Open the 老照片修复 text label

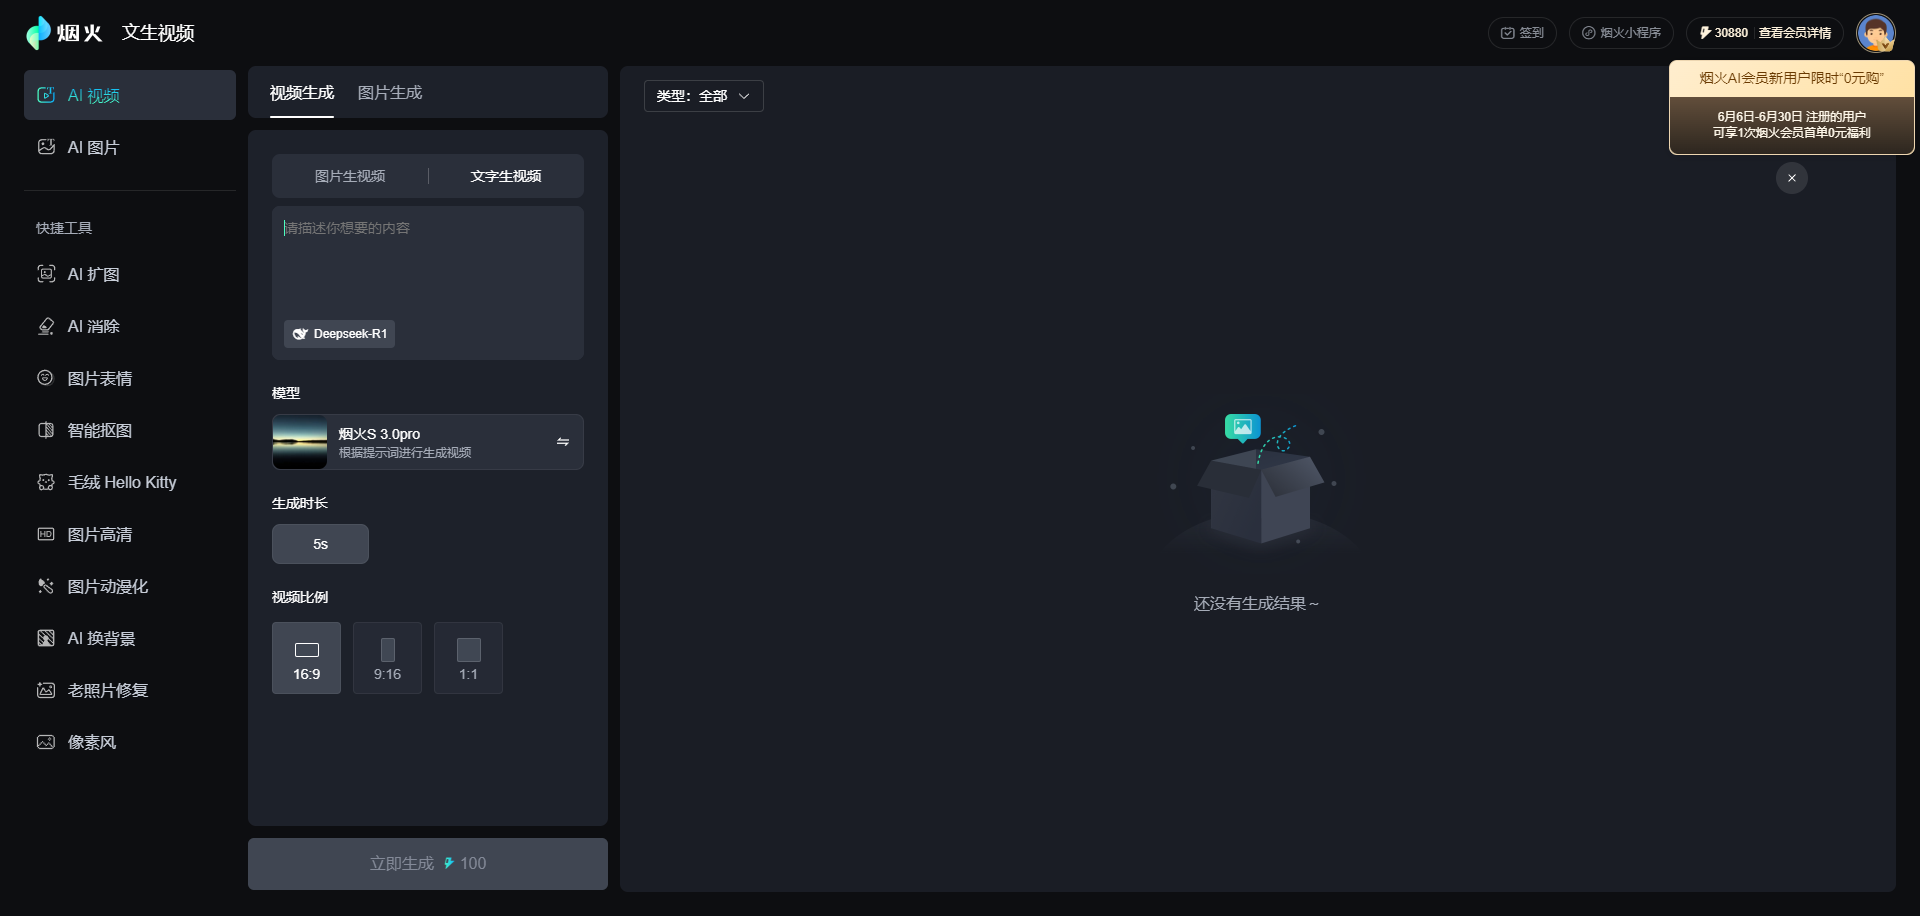coord(107,690)
